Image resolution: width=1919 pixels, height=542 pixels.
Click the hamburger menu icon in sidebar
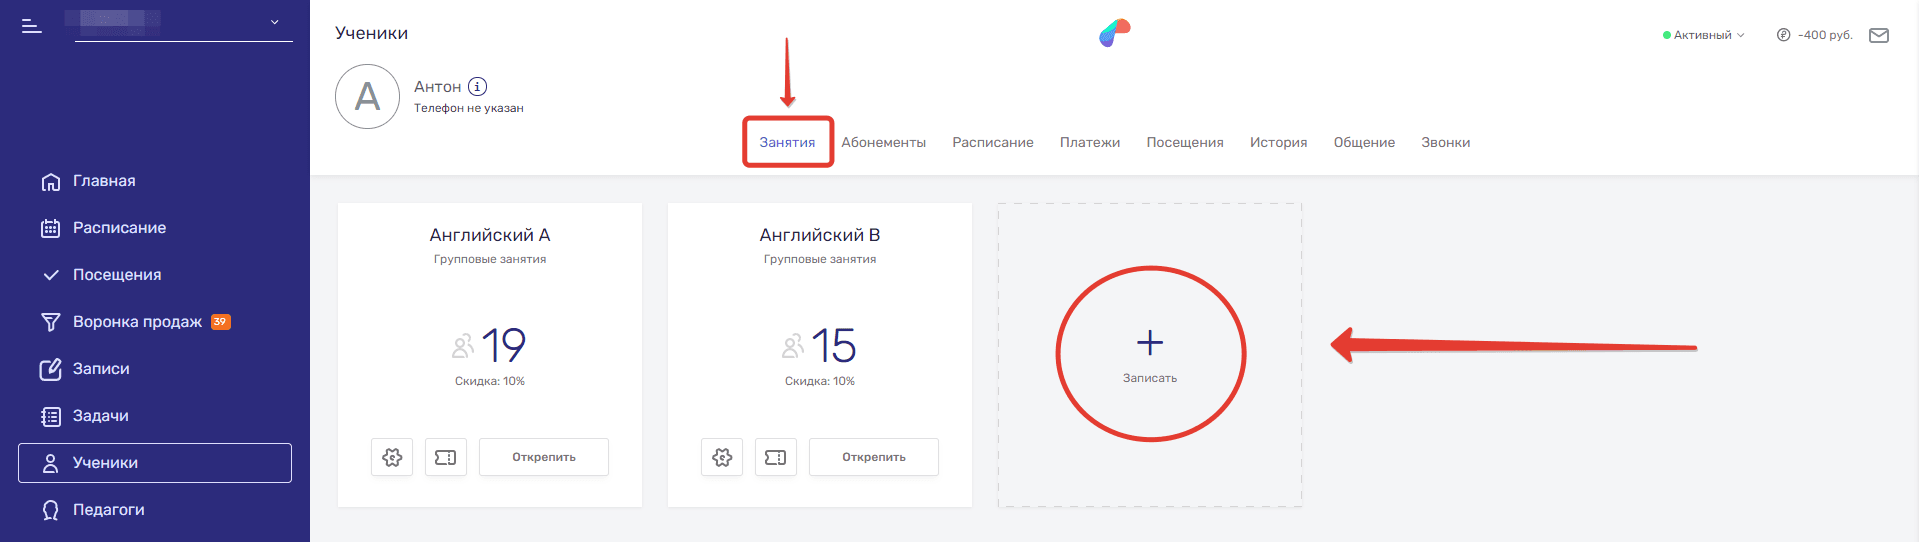[x=32, y=26]
